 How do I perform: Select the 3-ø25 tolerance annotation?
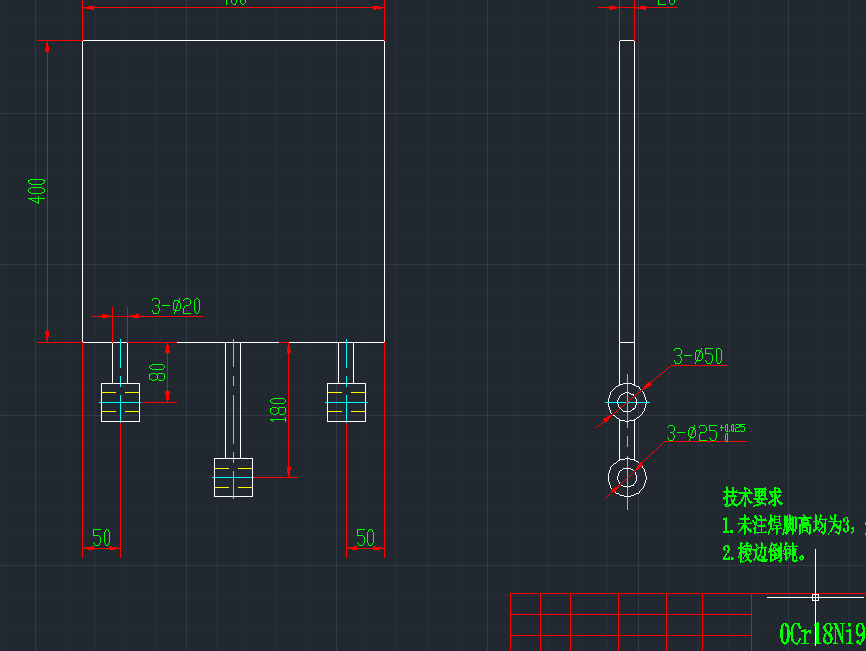pos(706,433)
